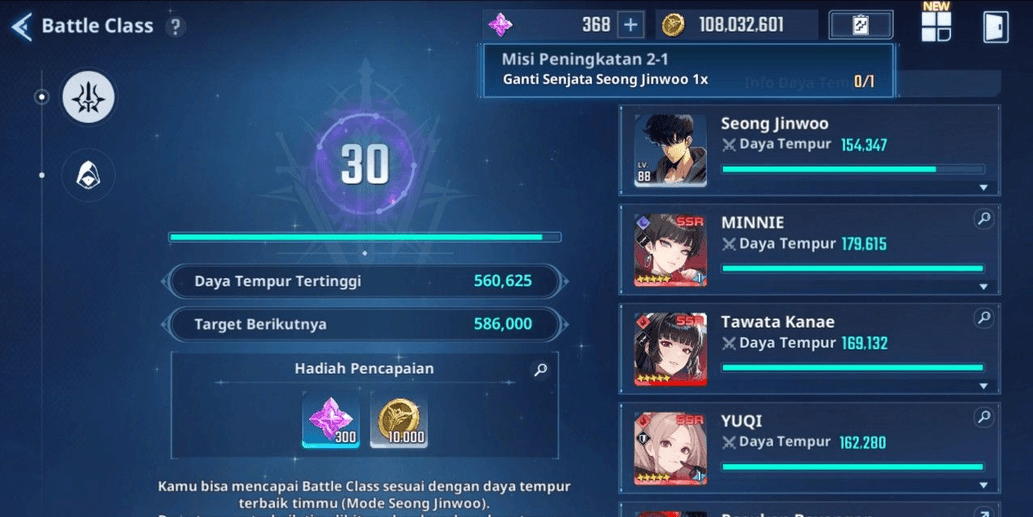1033x517 pixels.
Task: Select the hooded hunter mode icon
Action: tap(88, 175)
